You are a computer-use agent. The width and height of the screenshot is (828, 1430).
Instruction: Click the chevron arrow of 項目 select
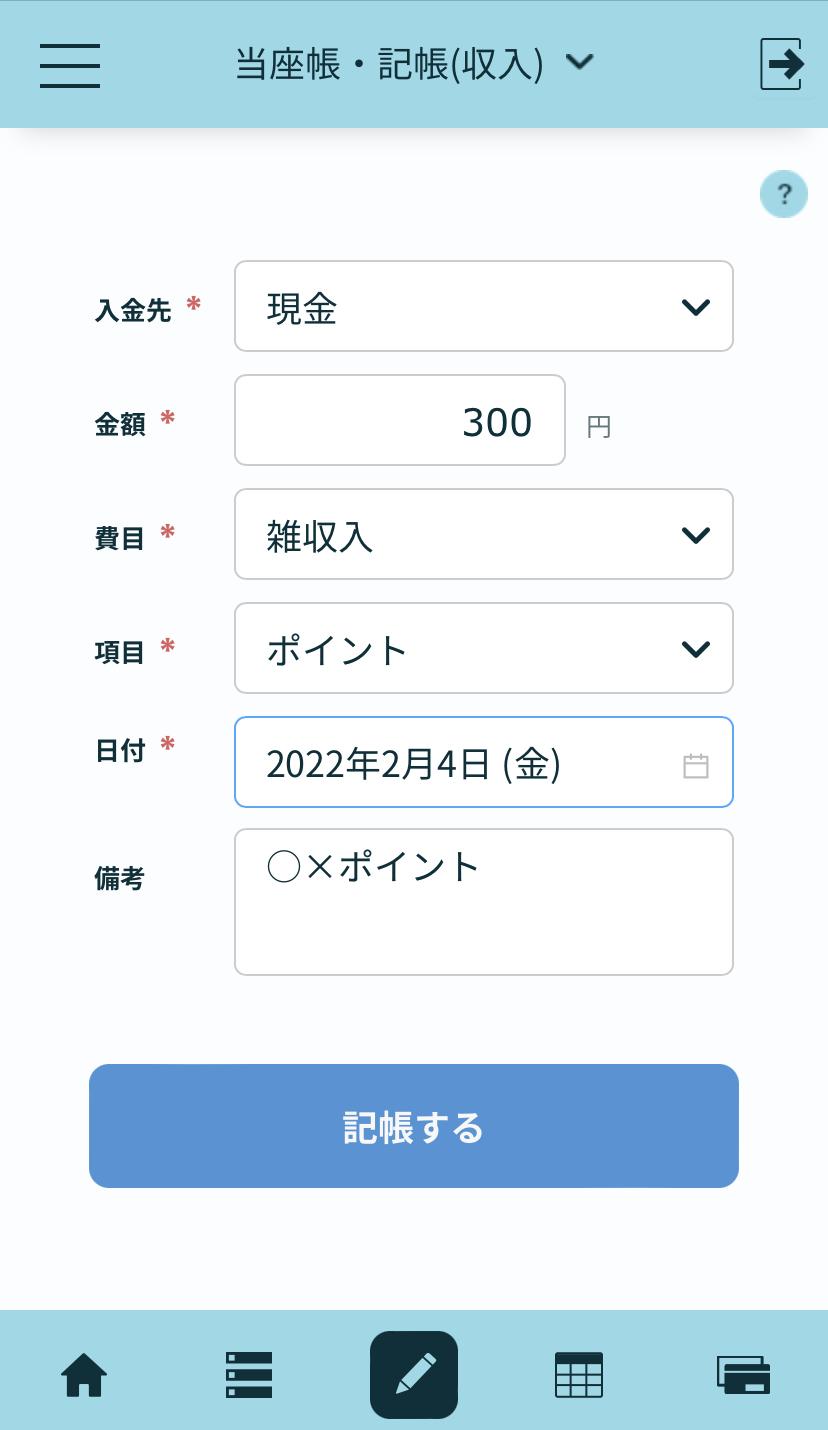tap(696, 649)
